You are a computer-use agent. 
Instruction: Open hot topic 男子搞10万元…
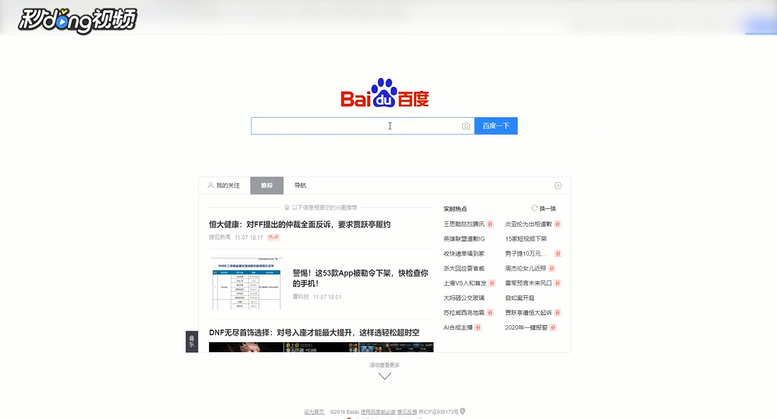525,254
